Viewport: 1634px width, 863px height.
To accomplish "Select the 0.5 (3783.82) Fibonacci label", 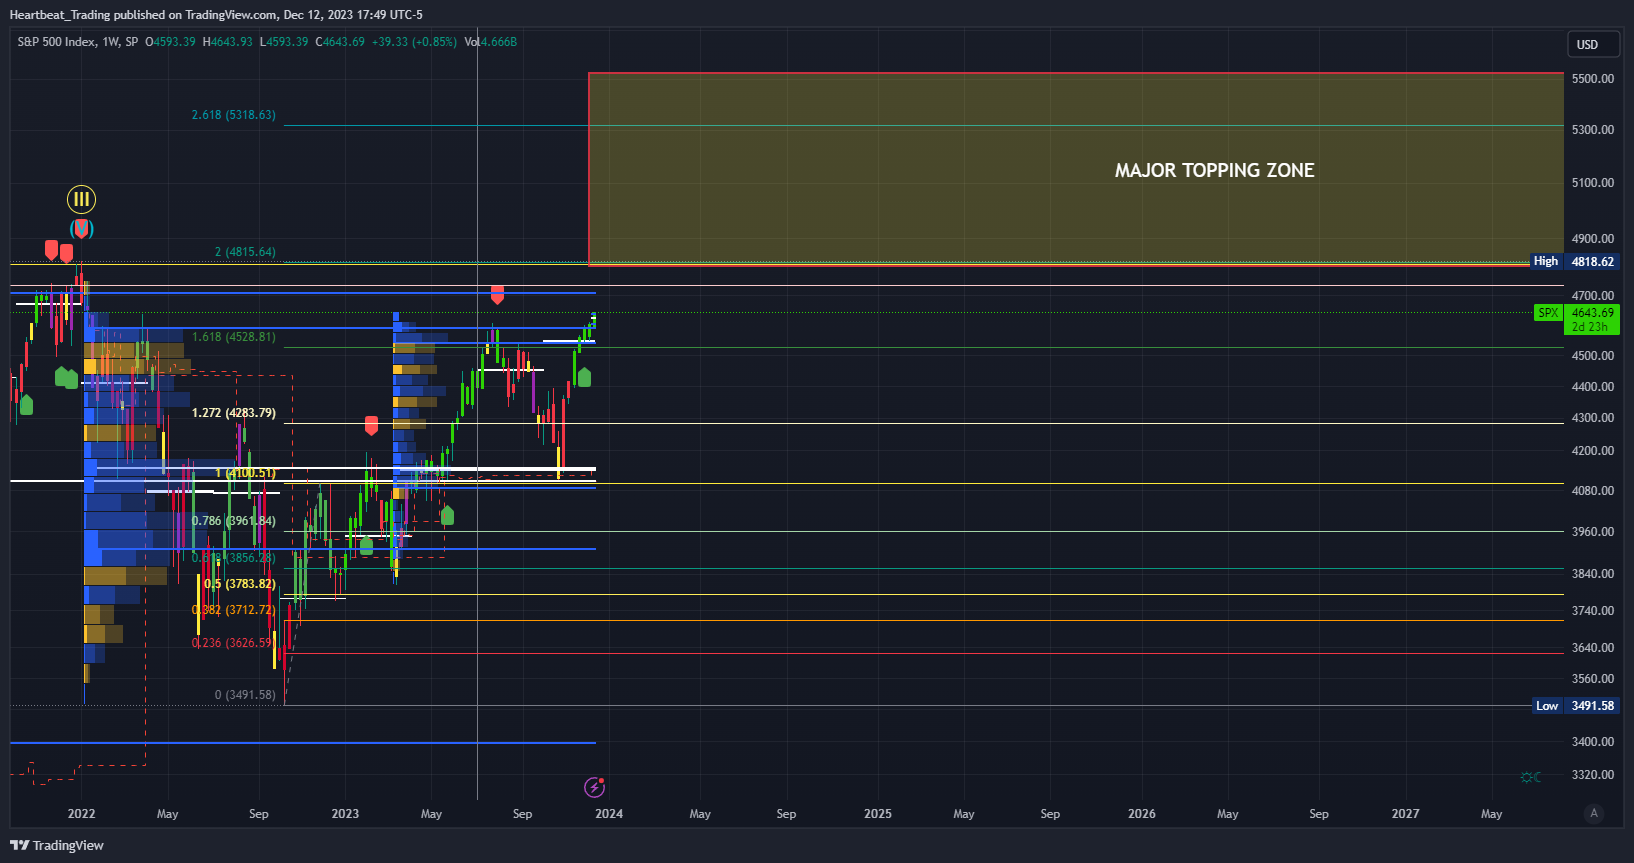I will pos(240,584).
